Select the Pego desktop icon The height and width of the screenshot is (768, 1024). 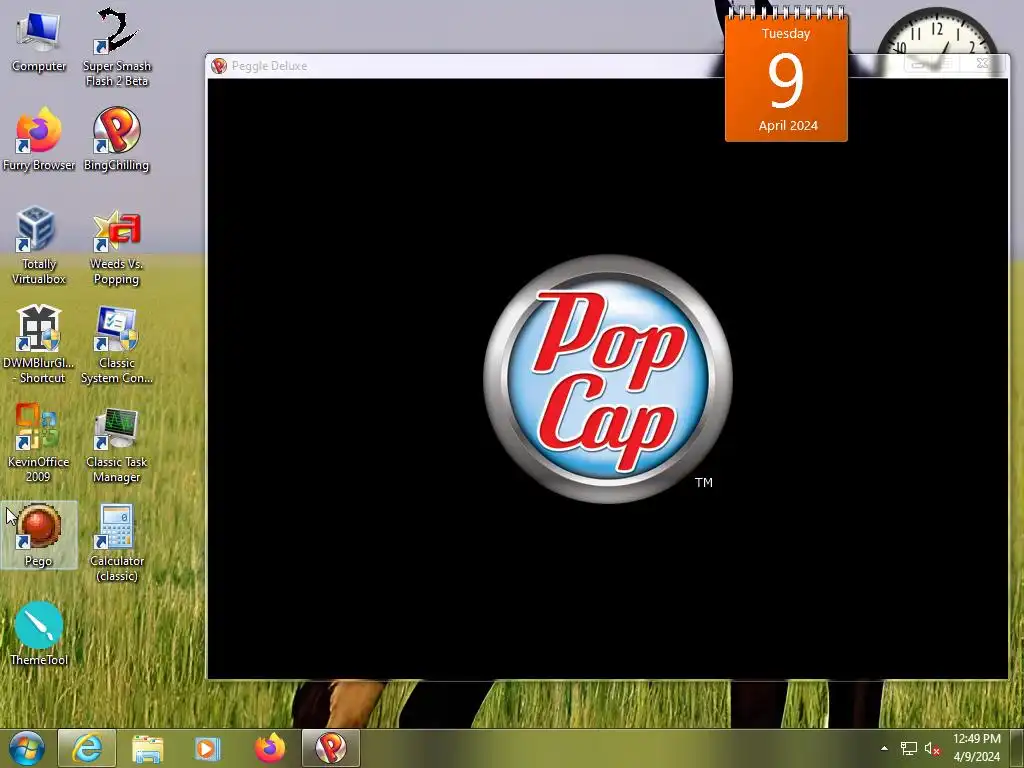pos(39,535)
